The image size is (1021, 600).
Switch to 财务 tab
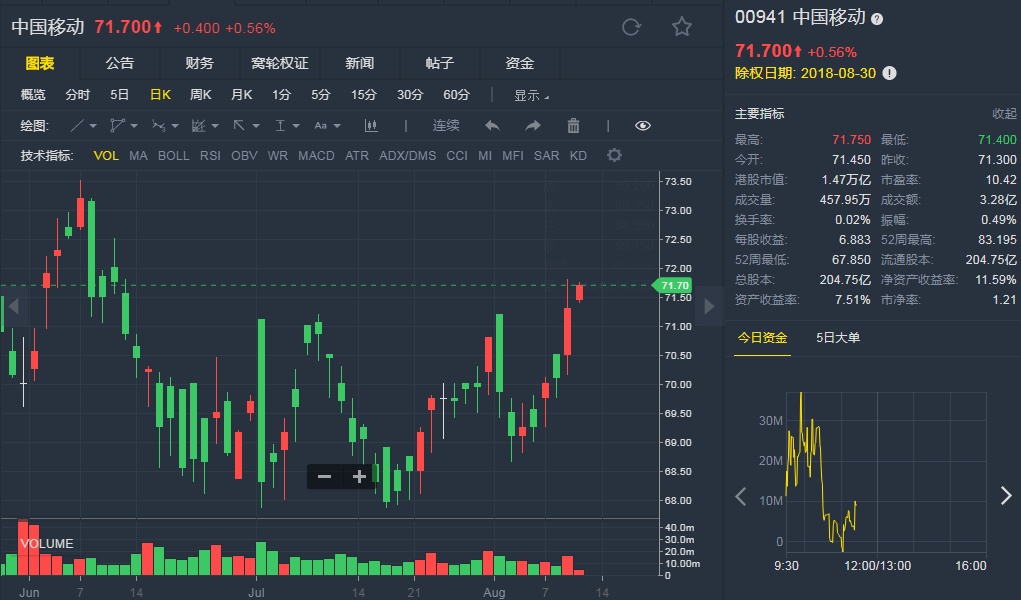click(x=199, y=63)
